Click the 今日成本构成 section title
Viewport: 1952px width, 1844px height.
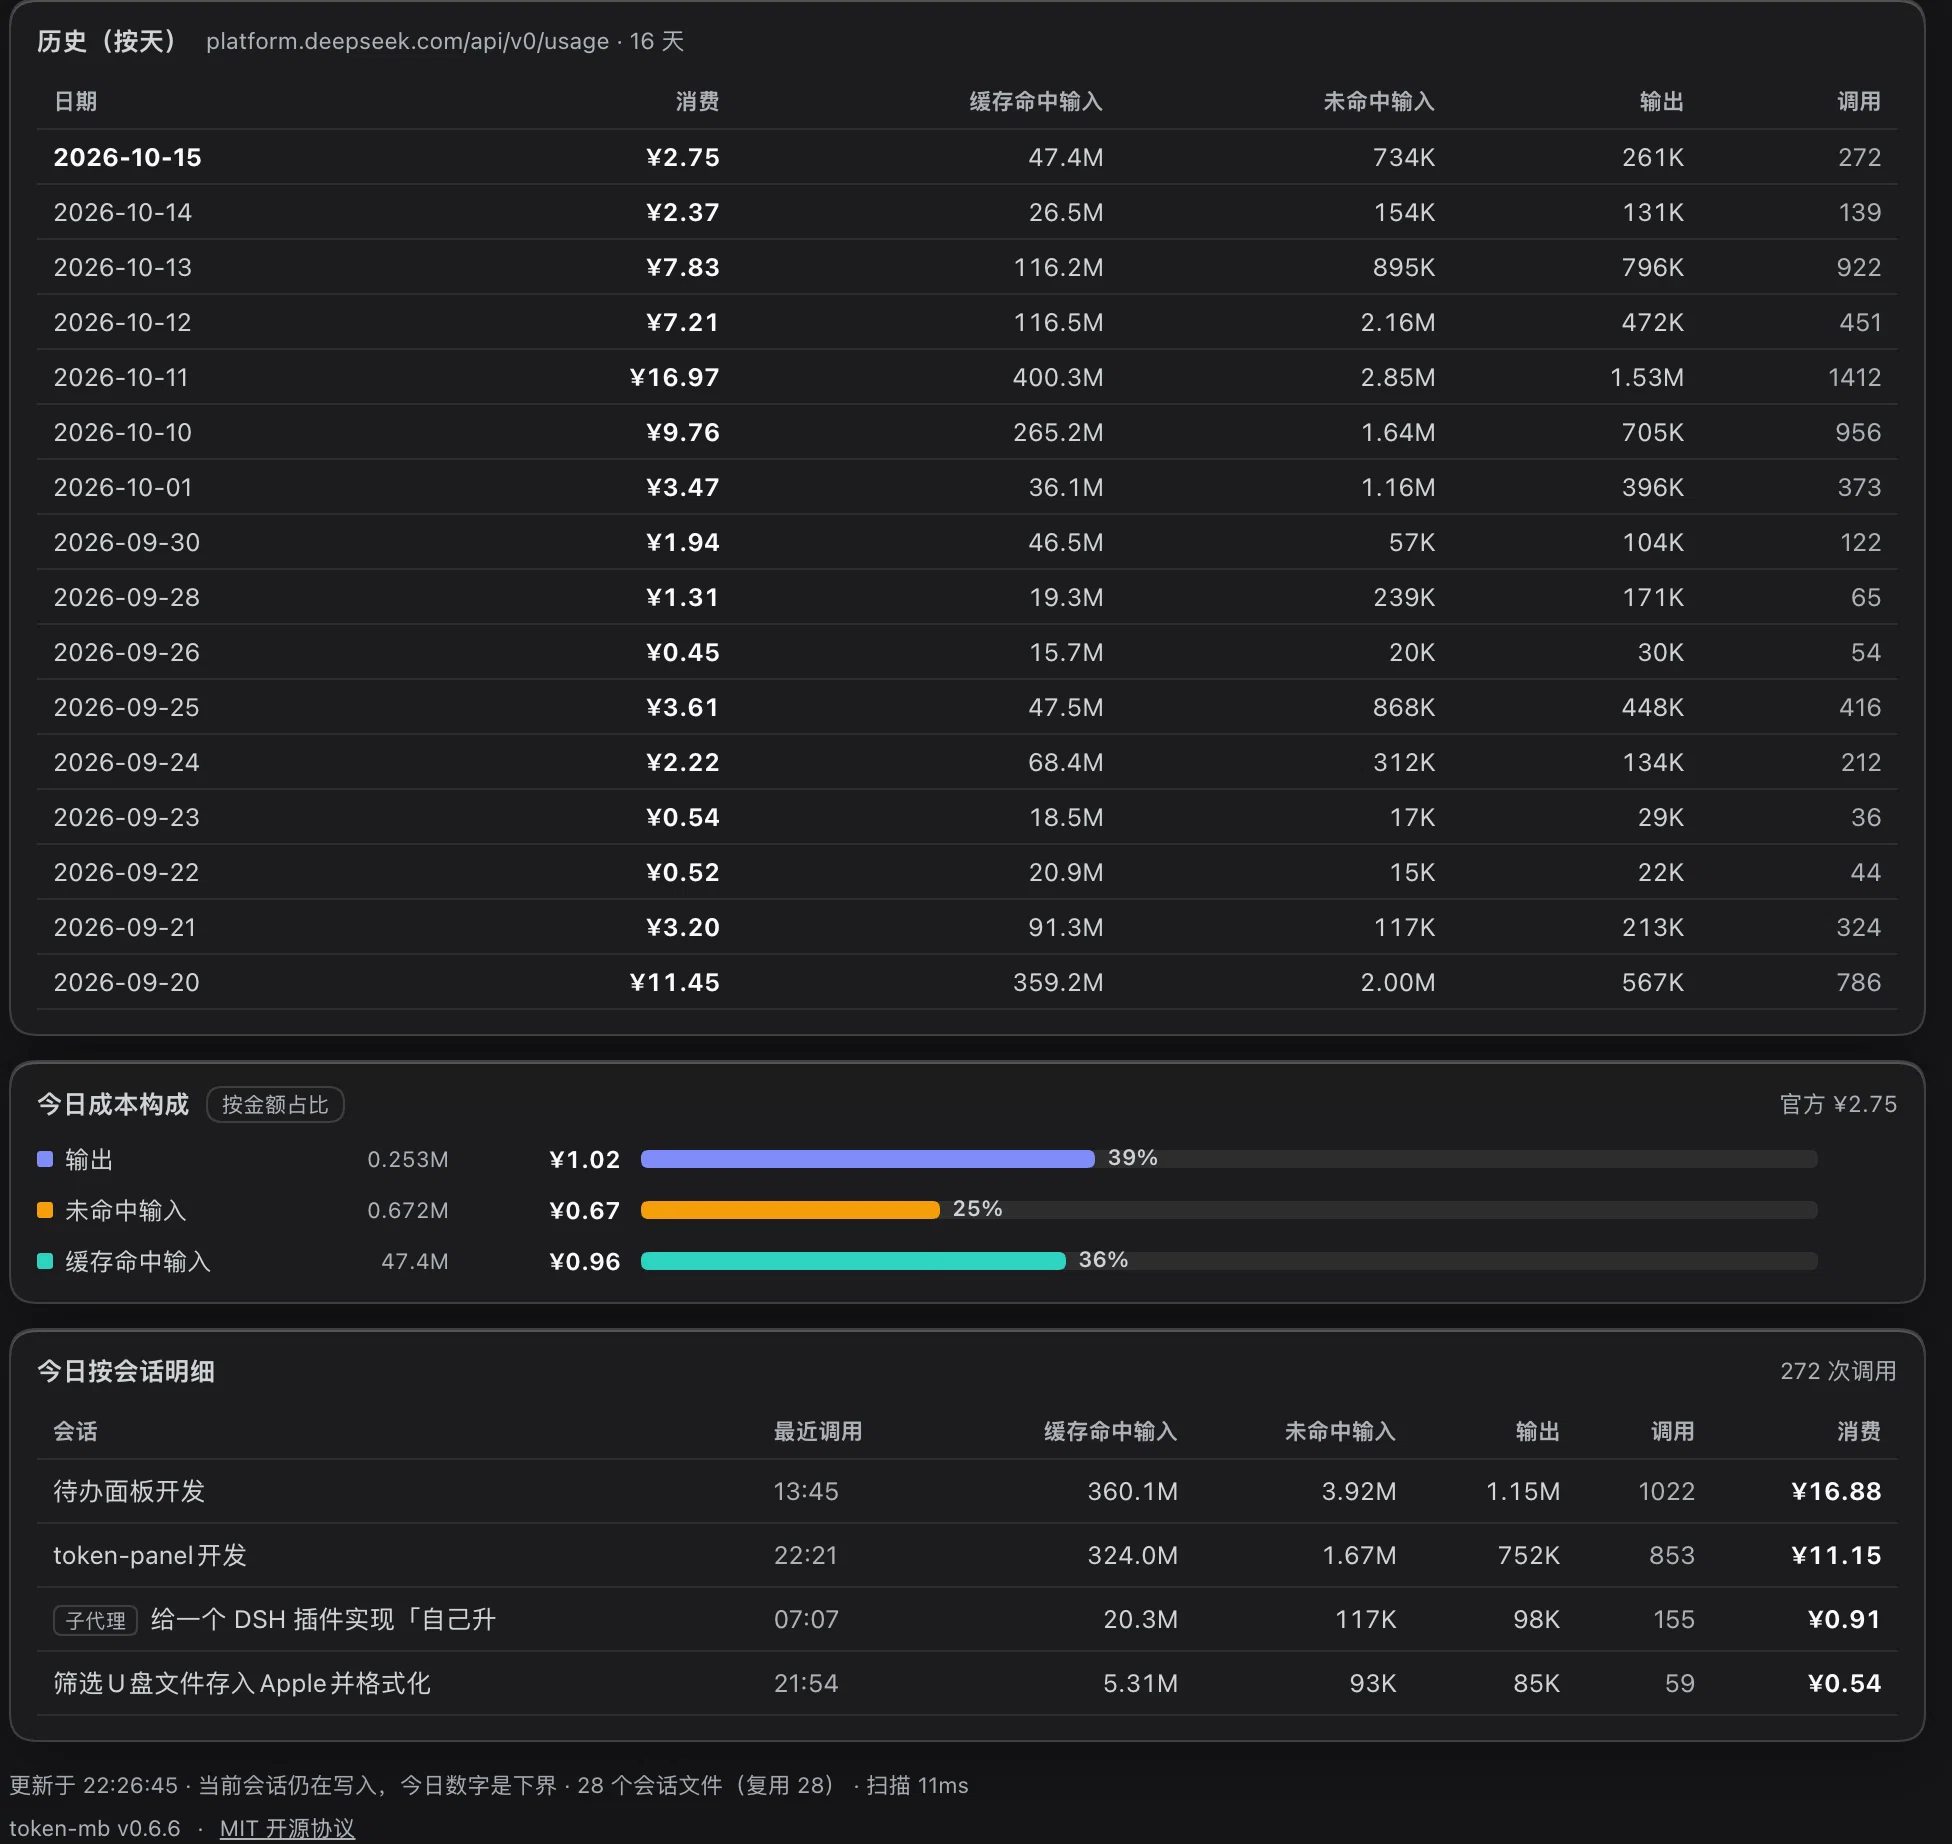(x=113, y=1104)
